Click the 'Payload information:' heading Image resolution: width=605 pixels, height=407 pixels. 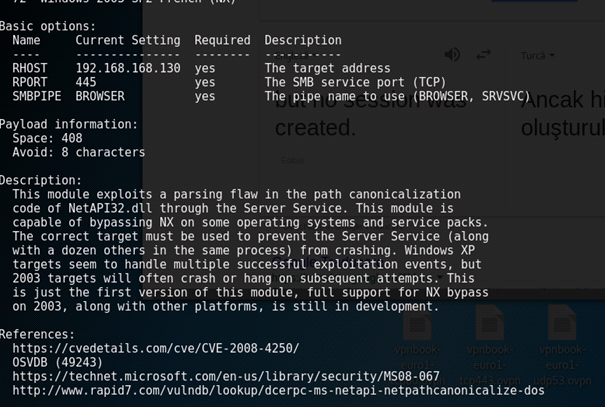(x=69, y=124)
